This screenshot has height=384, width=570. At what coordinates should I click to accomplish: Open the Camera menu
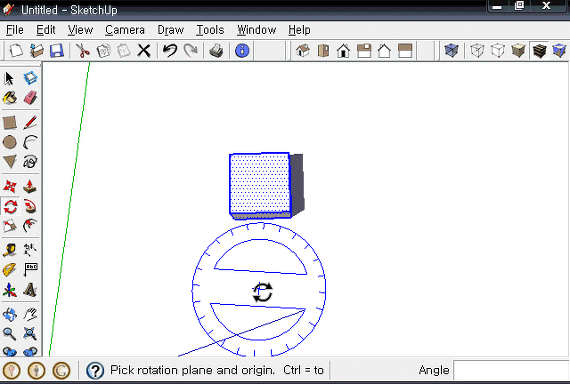tap(125, 30)
